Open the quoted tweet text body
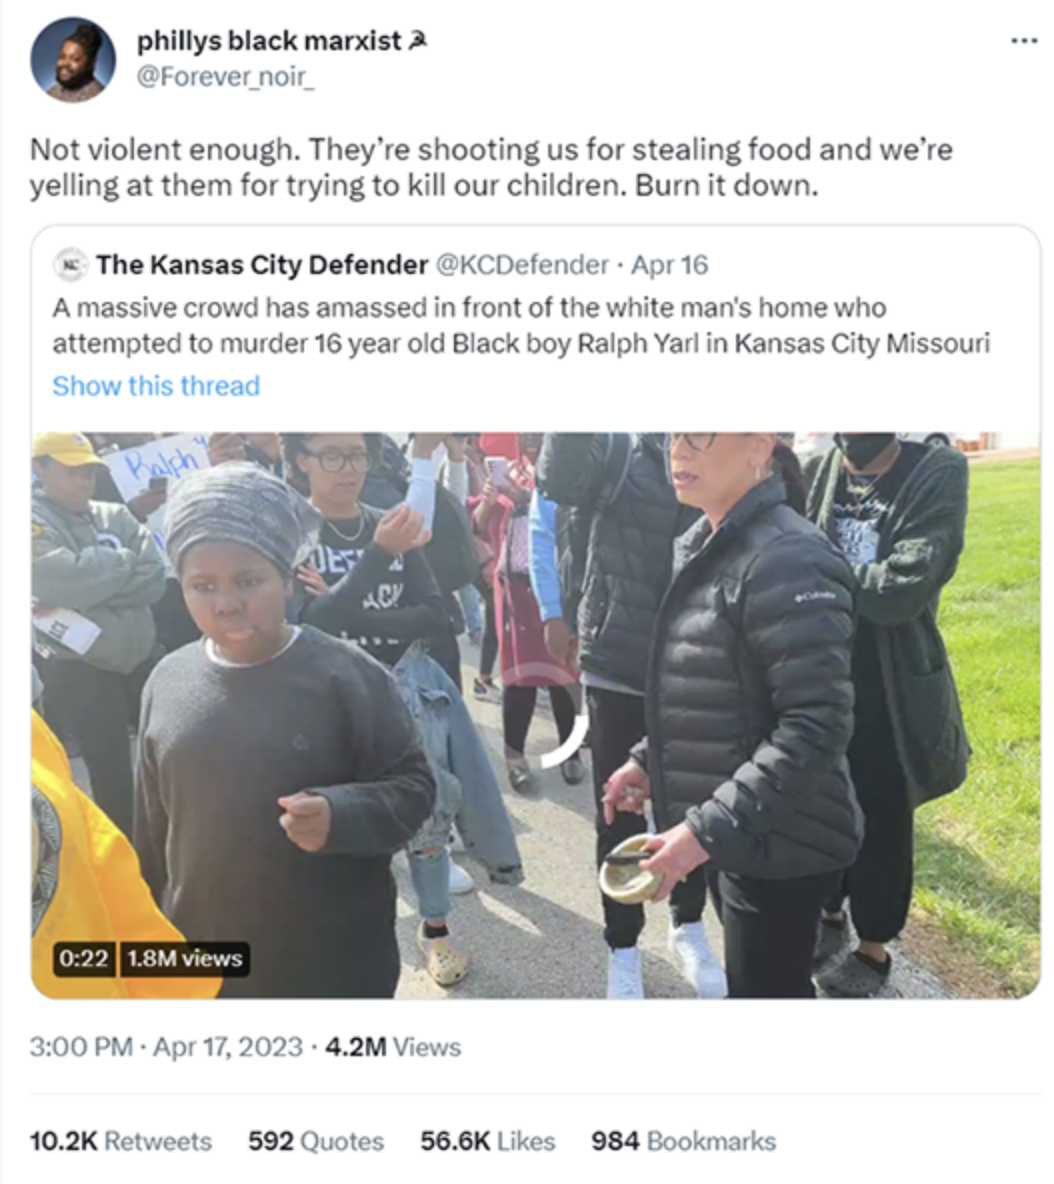Viewport: 1054px width, 1184px height. coord(521,325)
